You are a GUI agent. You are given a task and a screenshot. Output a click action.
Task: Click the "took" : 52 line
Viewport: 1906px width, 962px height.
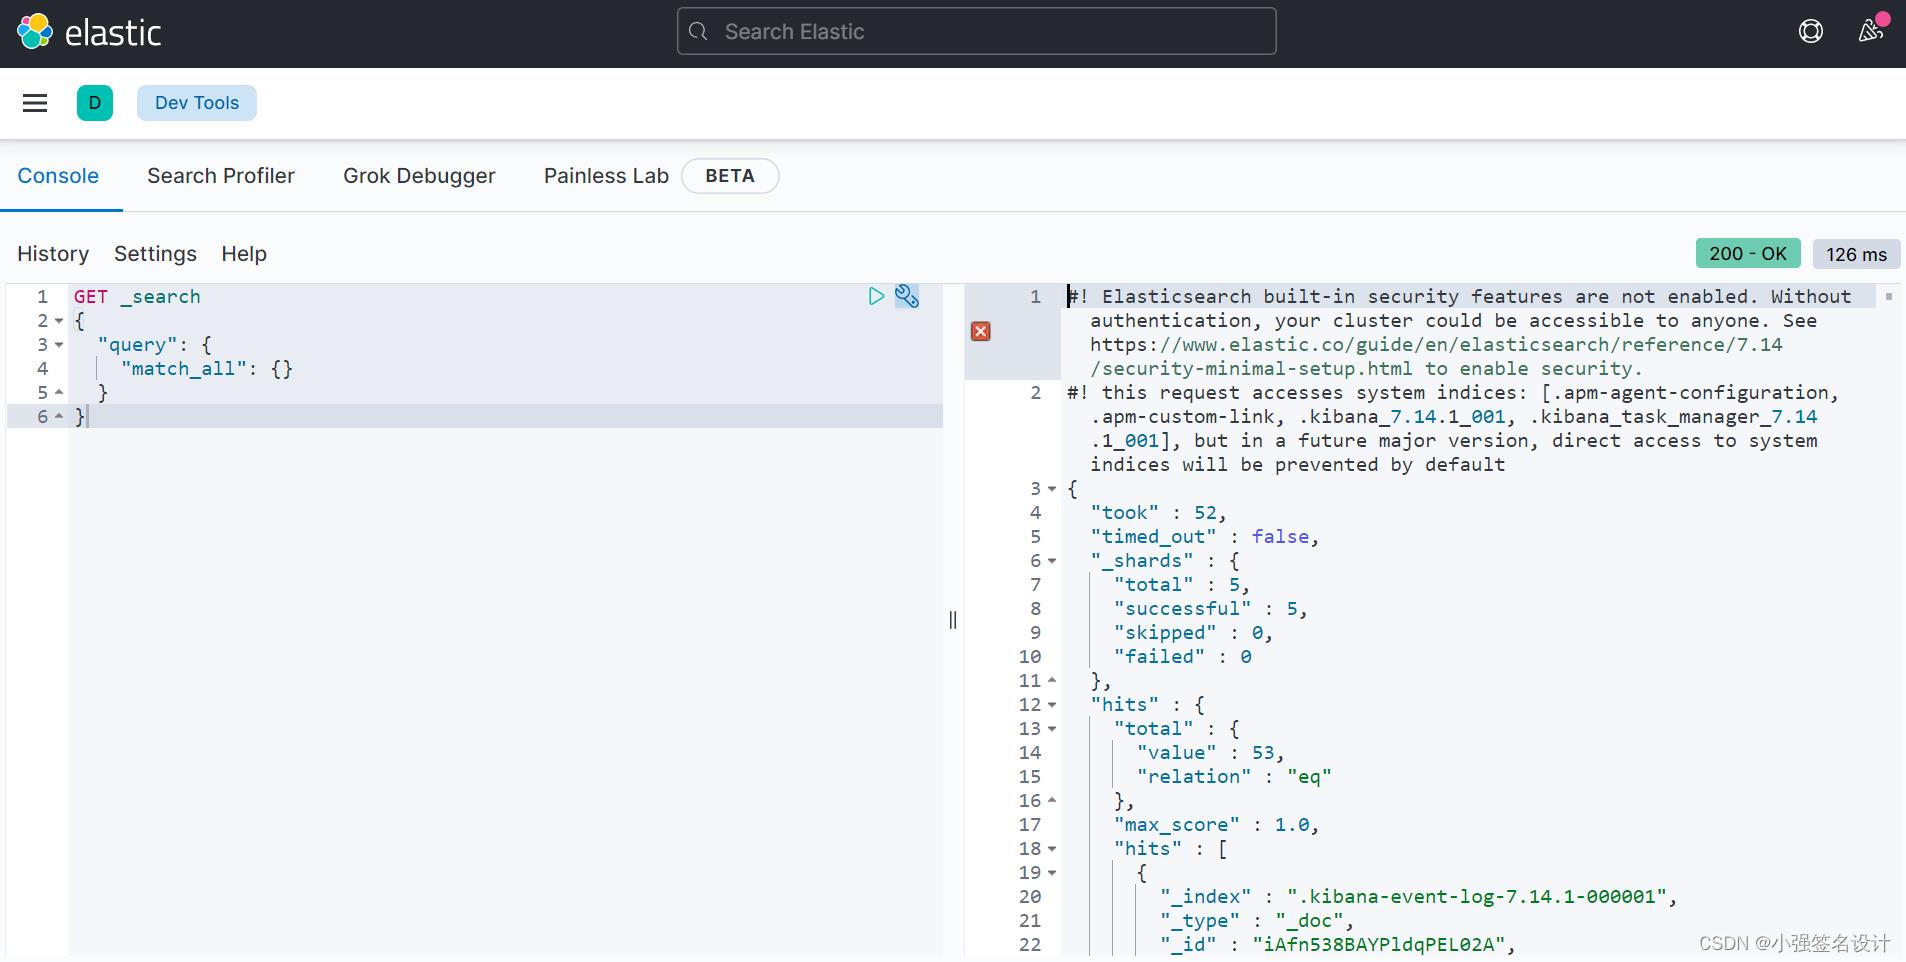[x=1158, y=513]
